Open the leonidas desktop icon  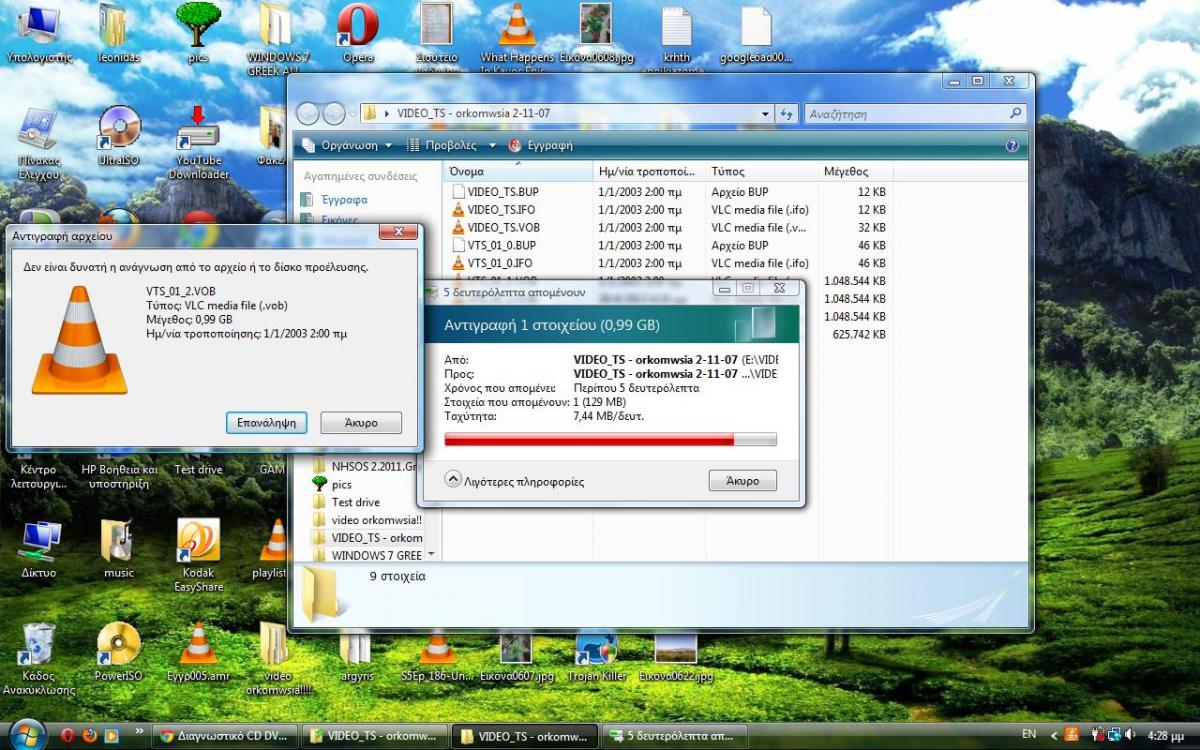click(x=118, y=32)
